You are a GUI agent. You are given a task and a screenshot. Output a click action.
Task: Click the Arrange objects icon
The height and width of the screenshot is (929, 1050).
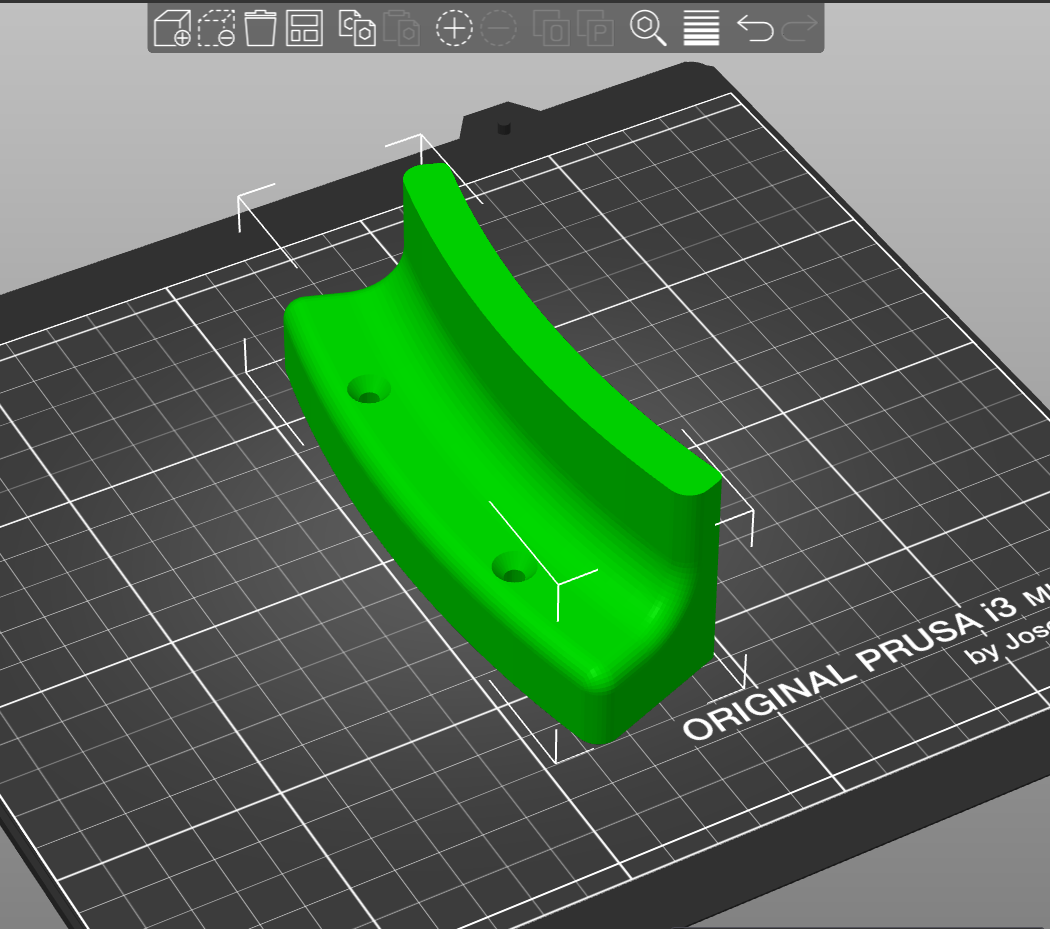304,28
